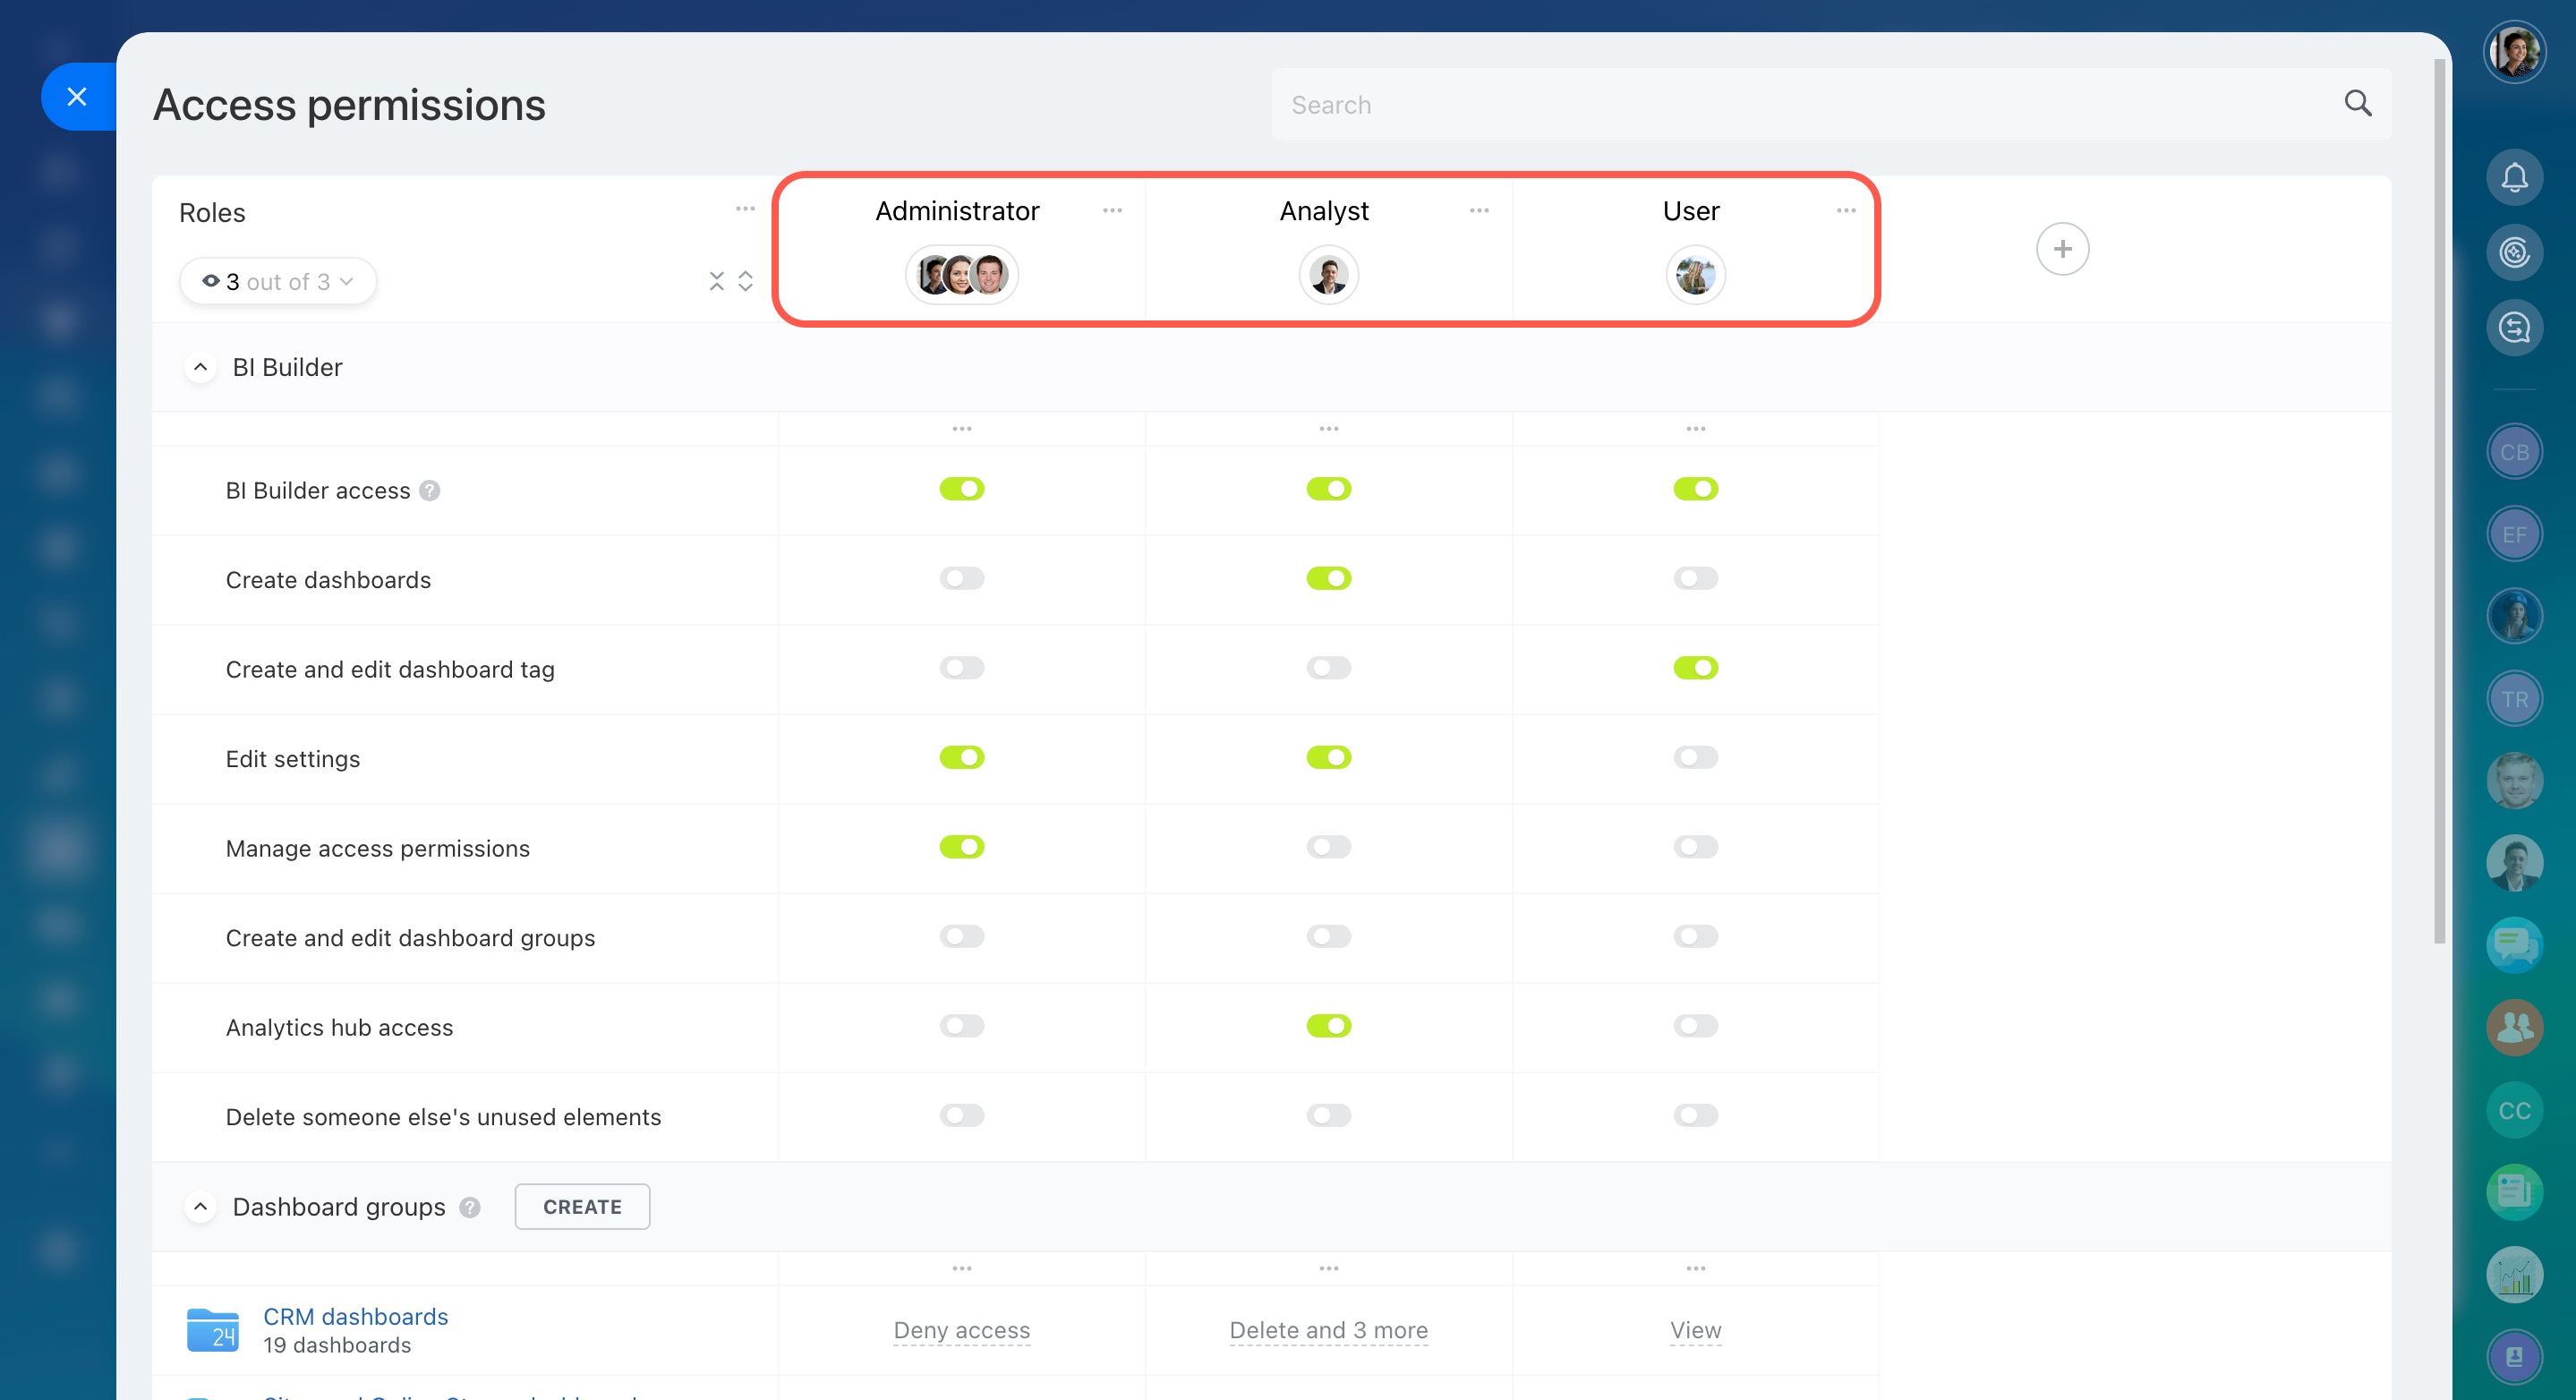Click collapse all rows icon in Roles
This screenshot has width=2576, height=1400.
coord(716,281)
